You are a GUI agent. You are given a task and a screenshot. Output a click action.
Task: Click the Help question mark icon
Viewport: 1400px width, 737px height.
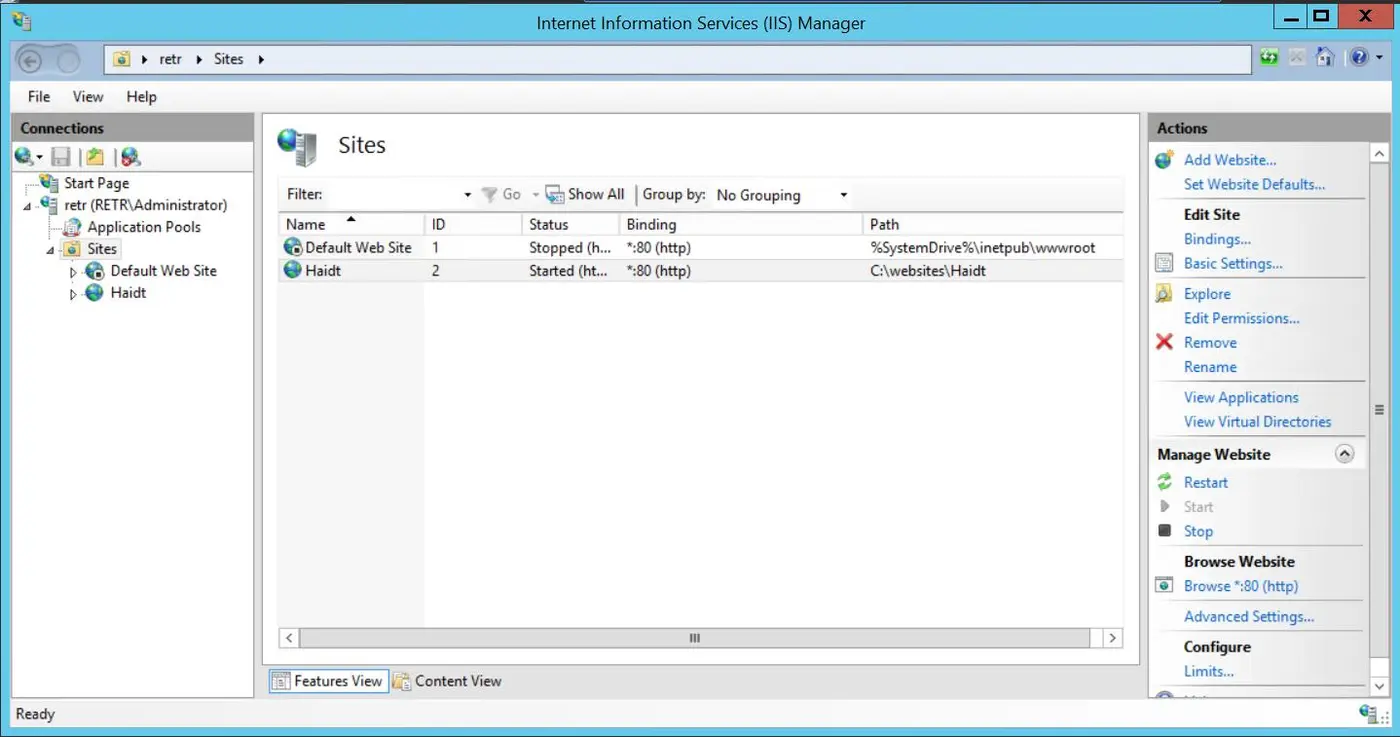pyautogui.click(x=1358, y=58)
